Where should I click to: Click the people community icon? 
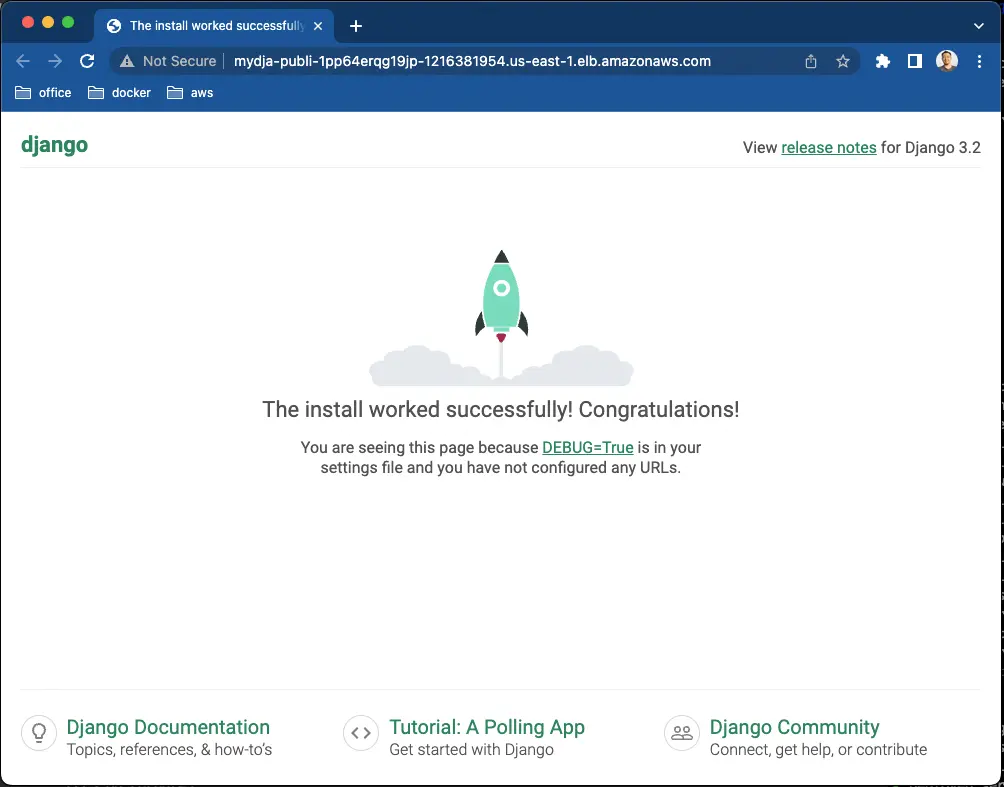coord(682,733)
